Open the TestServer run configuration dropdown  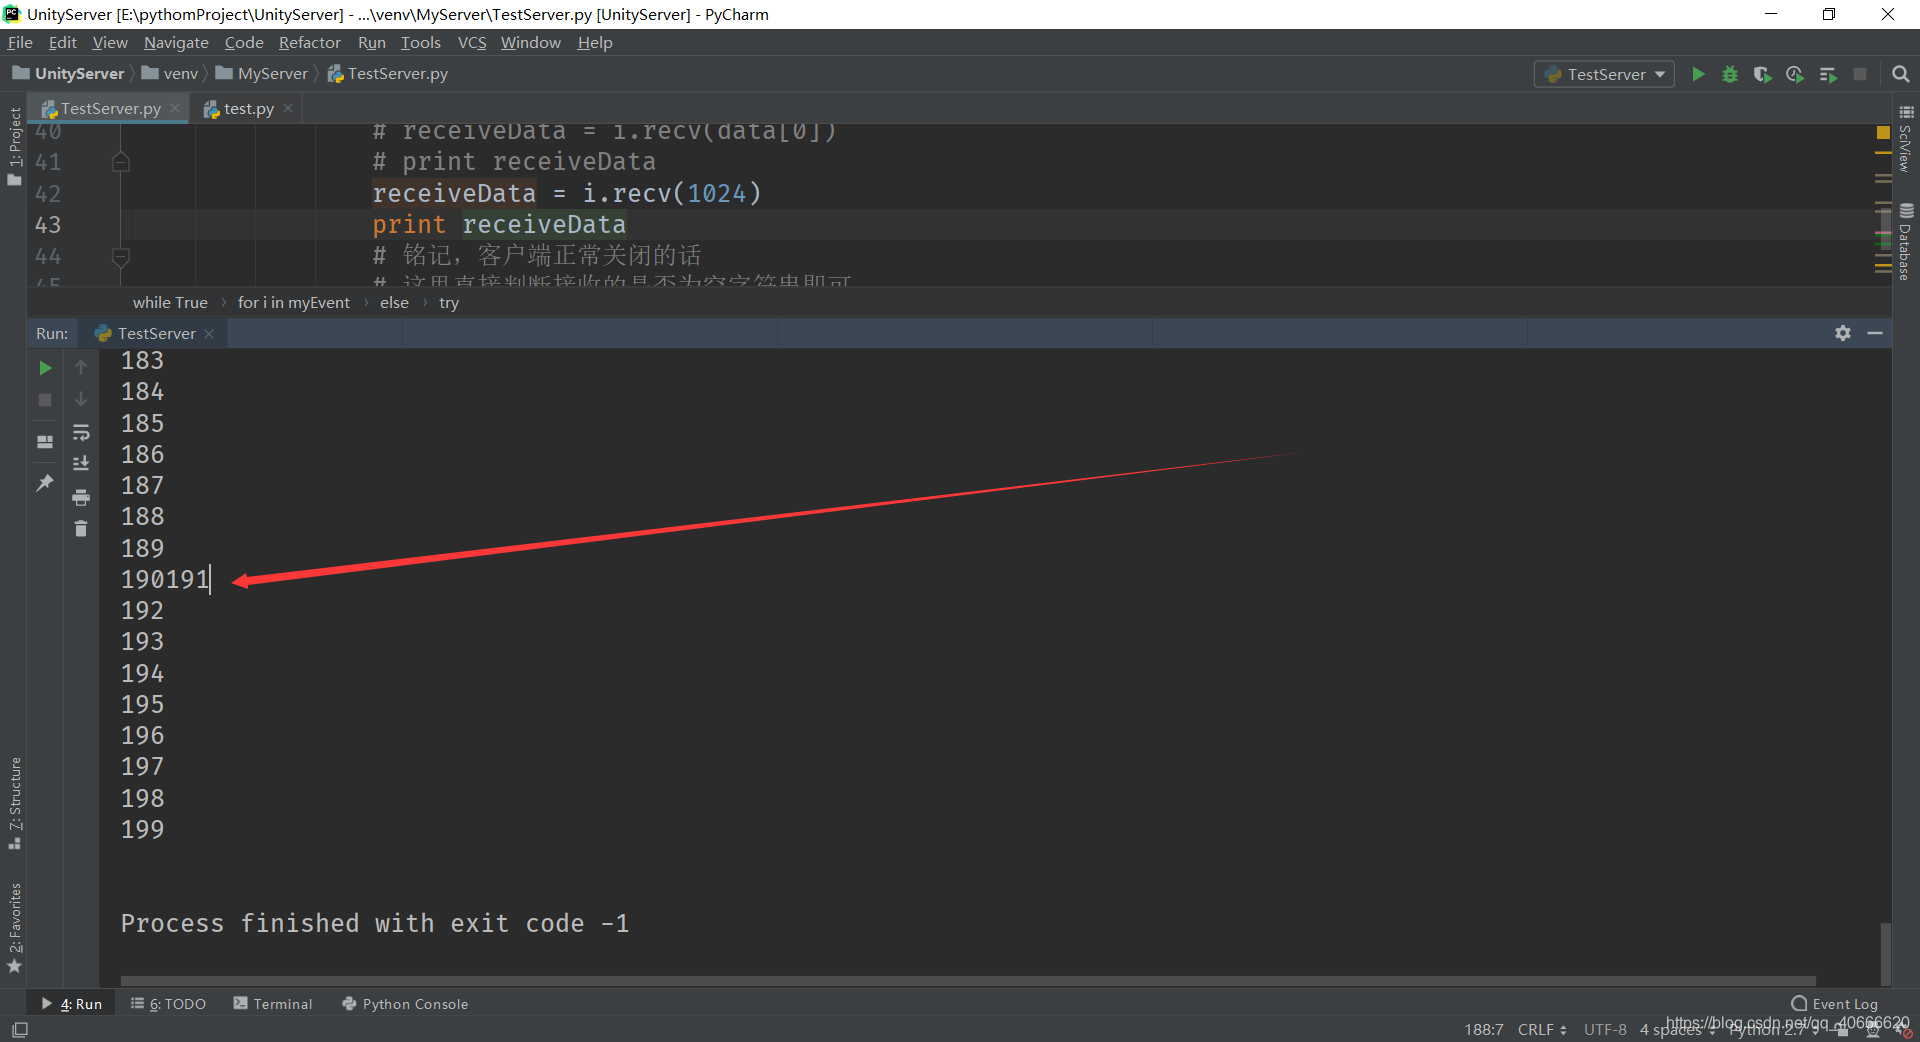(1604, 74)
